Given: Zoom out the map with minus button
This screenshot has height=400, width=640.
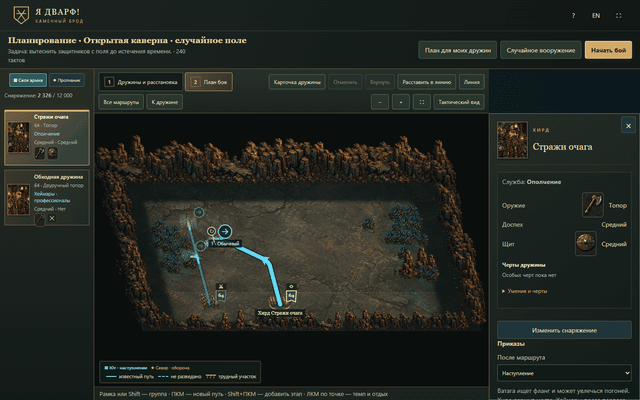Looking at the screenshot, I should [x=380, y=102].
